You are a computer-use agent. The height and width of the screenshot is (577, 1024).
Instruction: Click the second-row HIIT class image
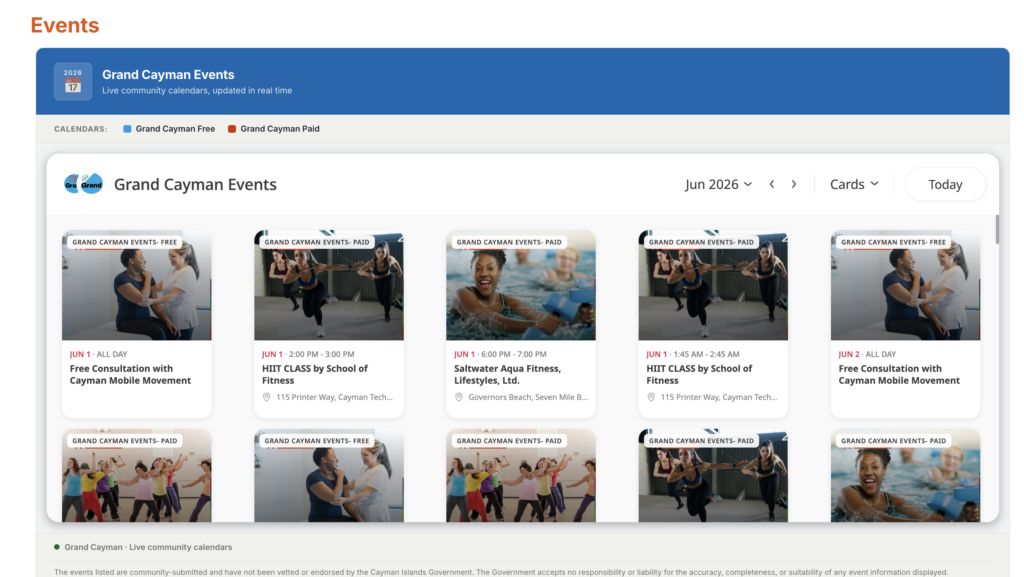(713, 476)
